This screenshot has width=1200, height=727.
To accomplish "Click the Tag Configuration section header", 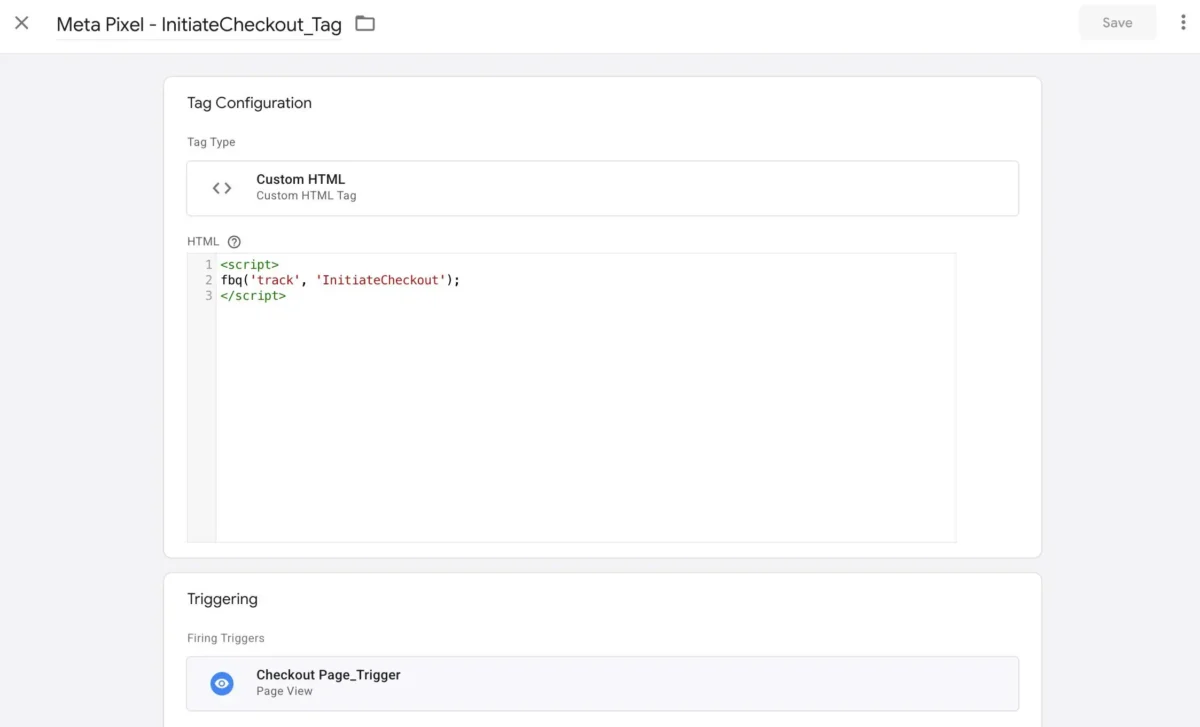I will (x=249, y=102).
